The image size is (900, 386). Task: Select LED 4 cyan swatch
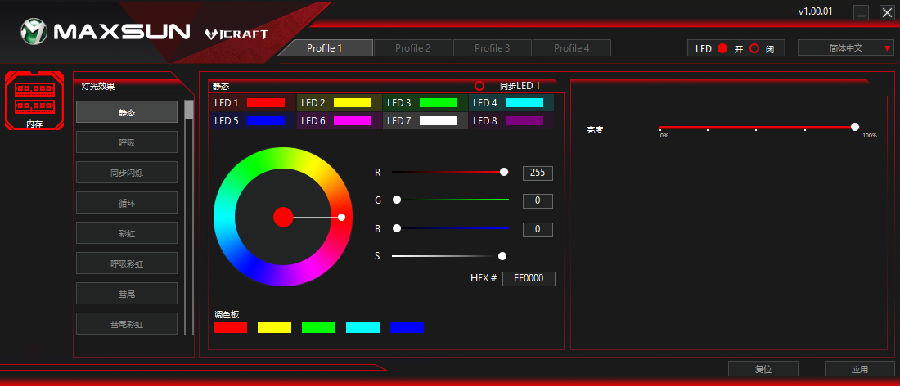pos(525,103)
